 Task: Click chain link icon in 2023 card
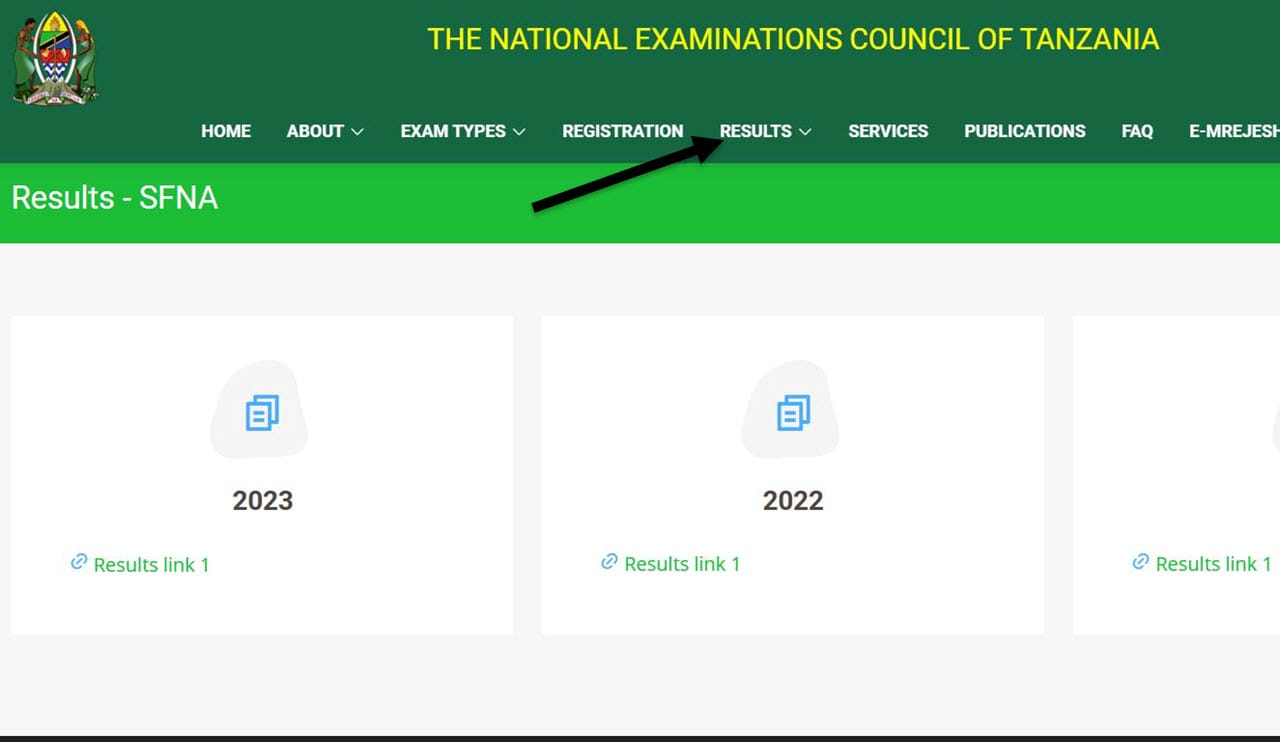[78, 563]
